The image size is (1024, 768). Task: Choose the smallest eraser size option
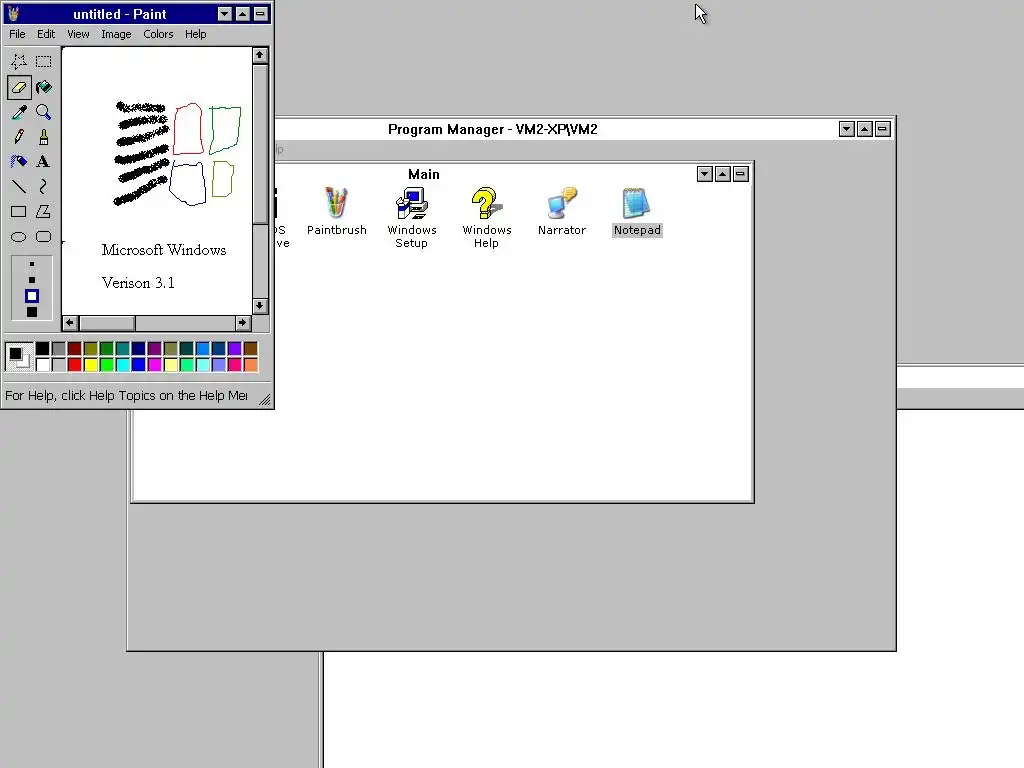[x=31, y=264]
